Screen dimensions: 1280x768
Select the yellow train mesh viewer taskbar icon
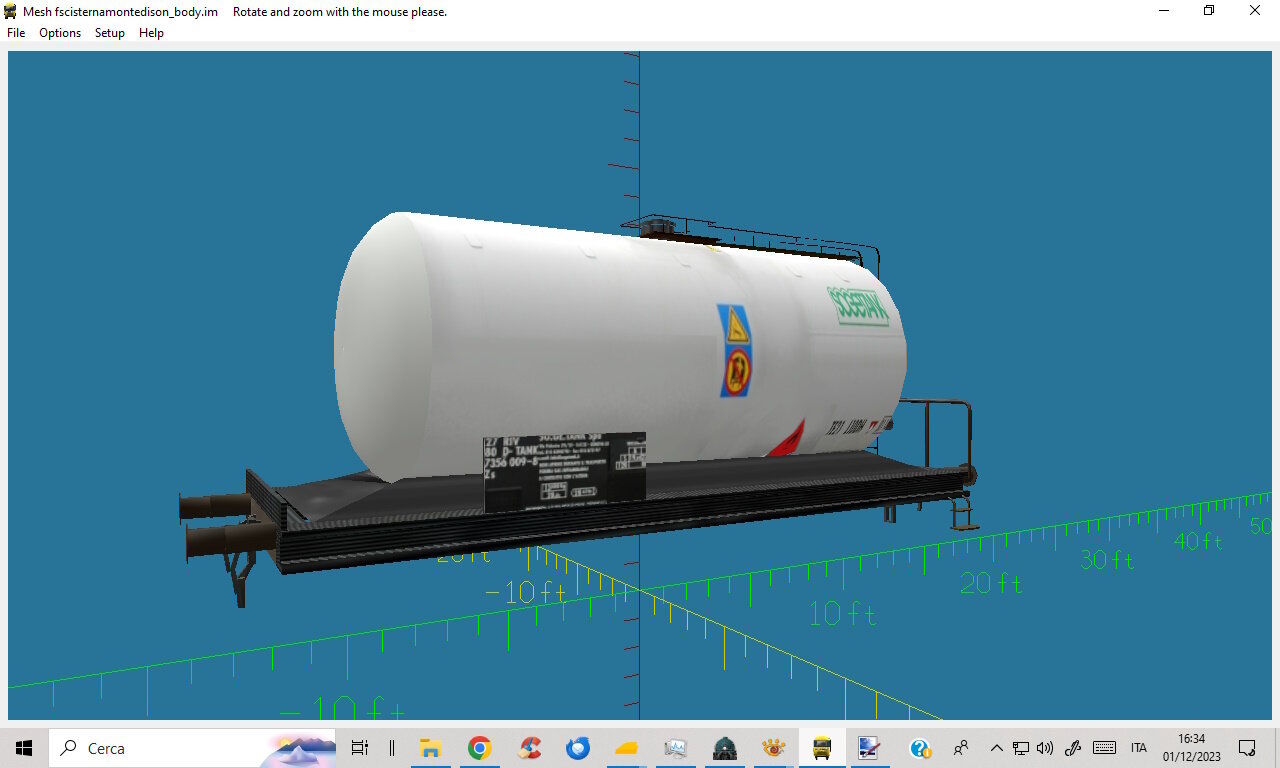coord(822,748)
